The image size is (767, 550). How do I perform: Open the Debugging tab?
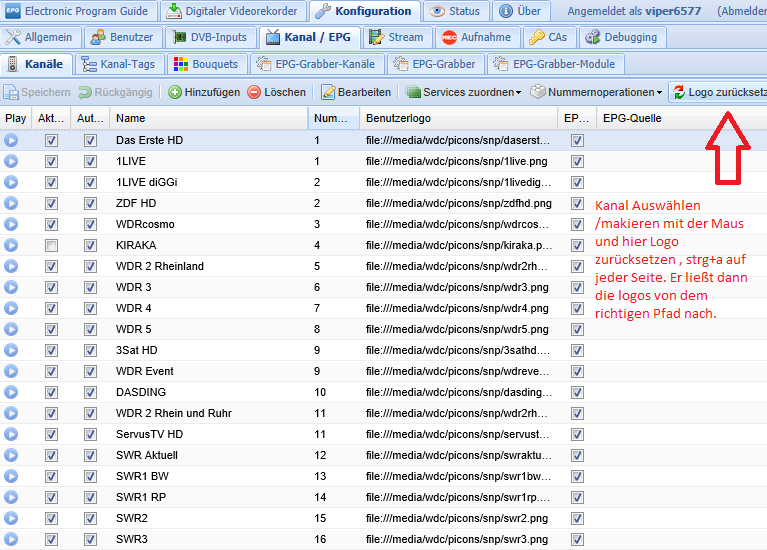point(622,37)
